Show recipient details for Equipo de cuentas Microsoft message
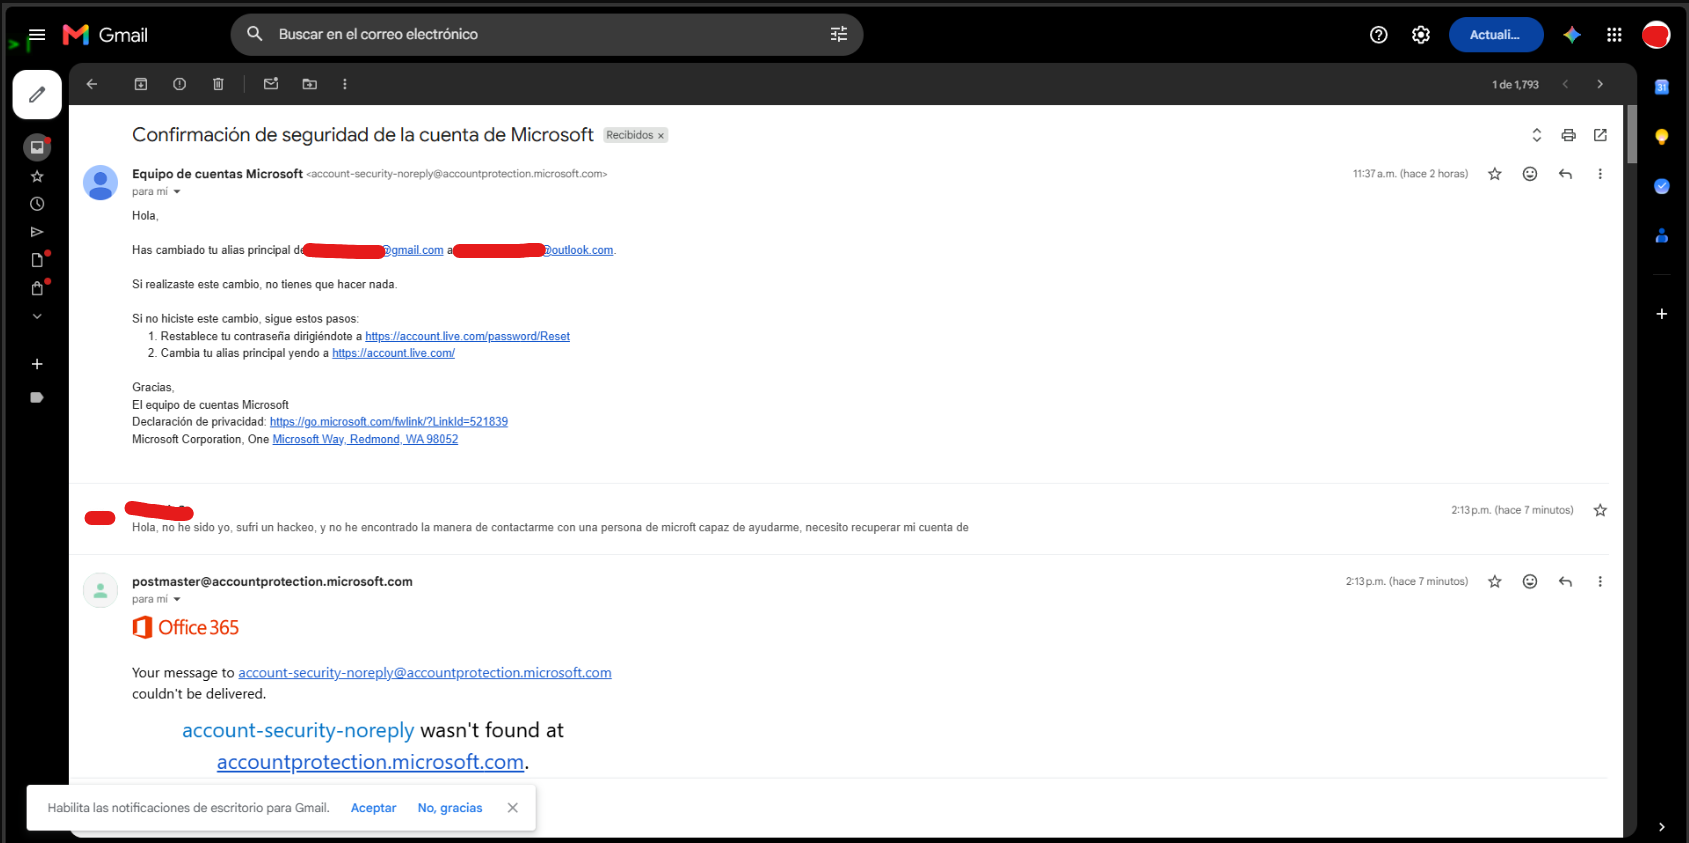This screenshot has height=843, width=1689. tap(177, 192)
